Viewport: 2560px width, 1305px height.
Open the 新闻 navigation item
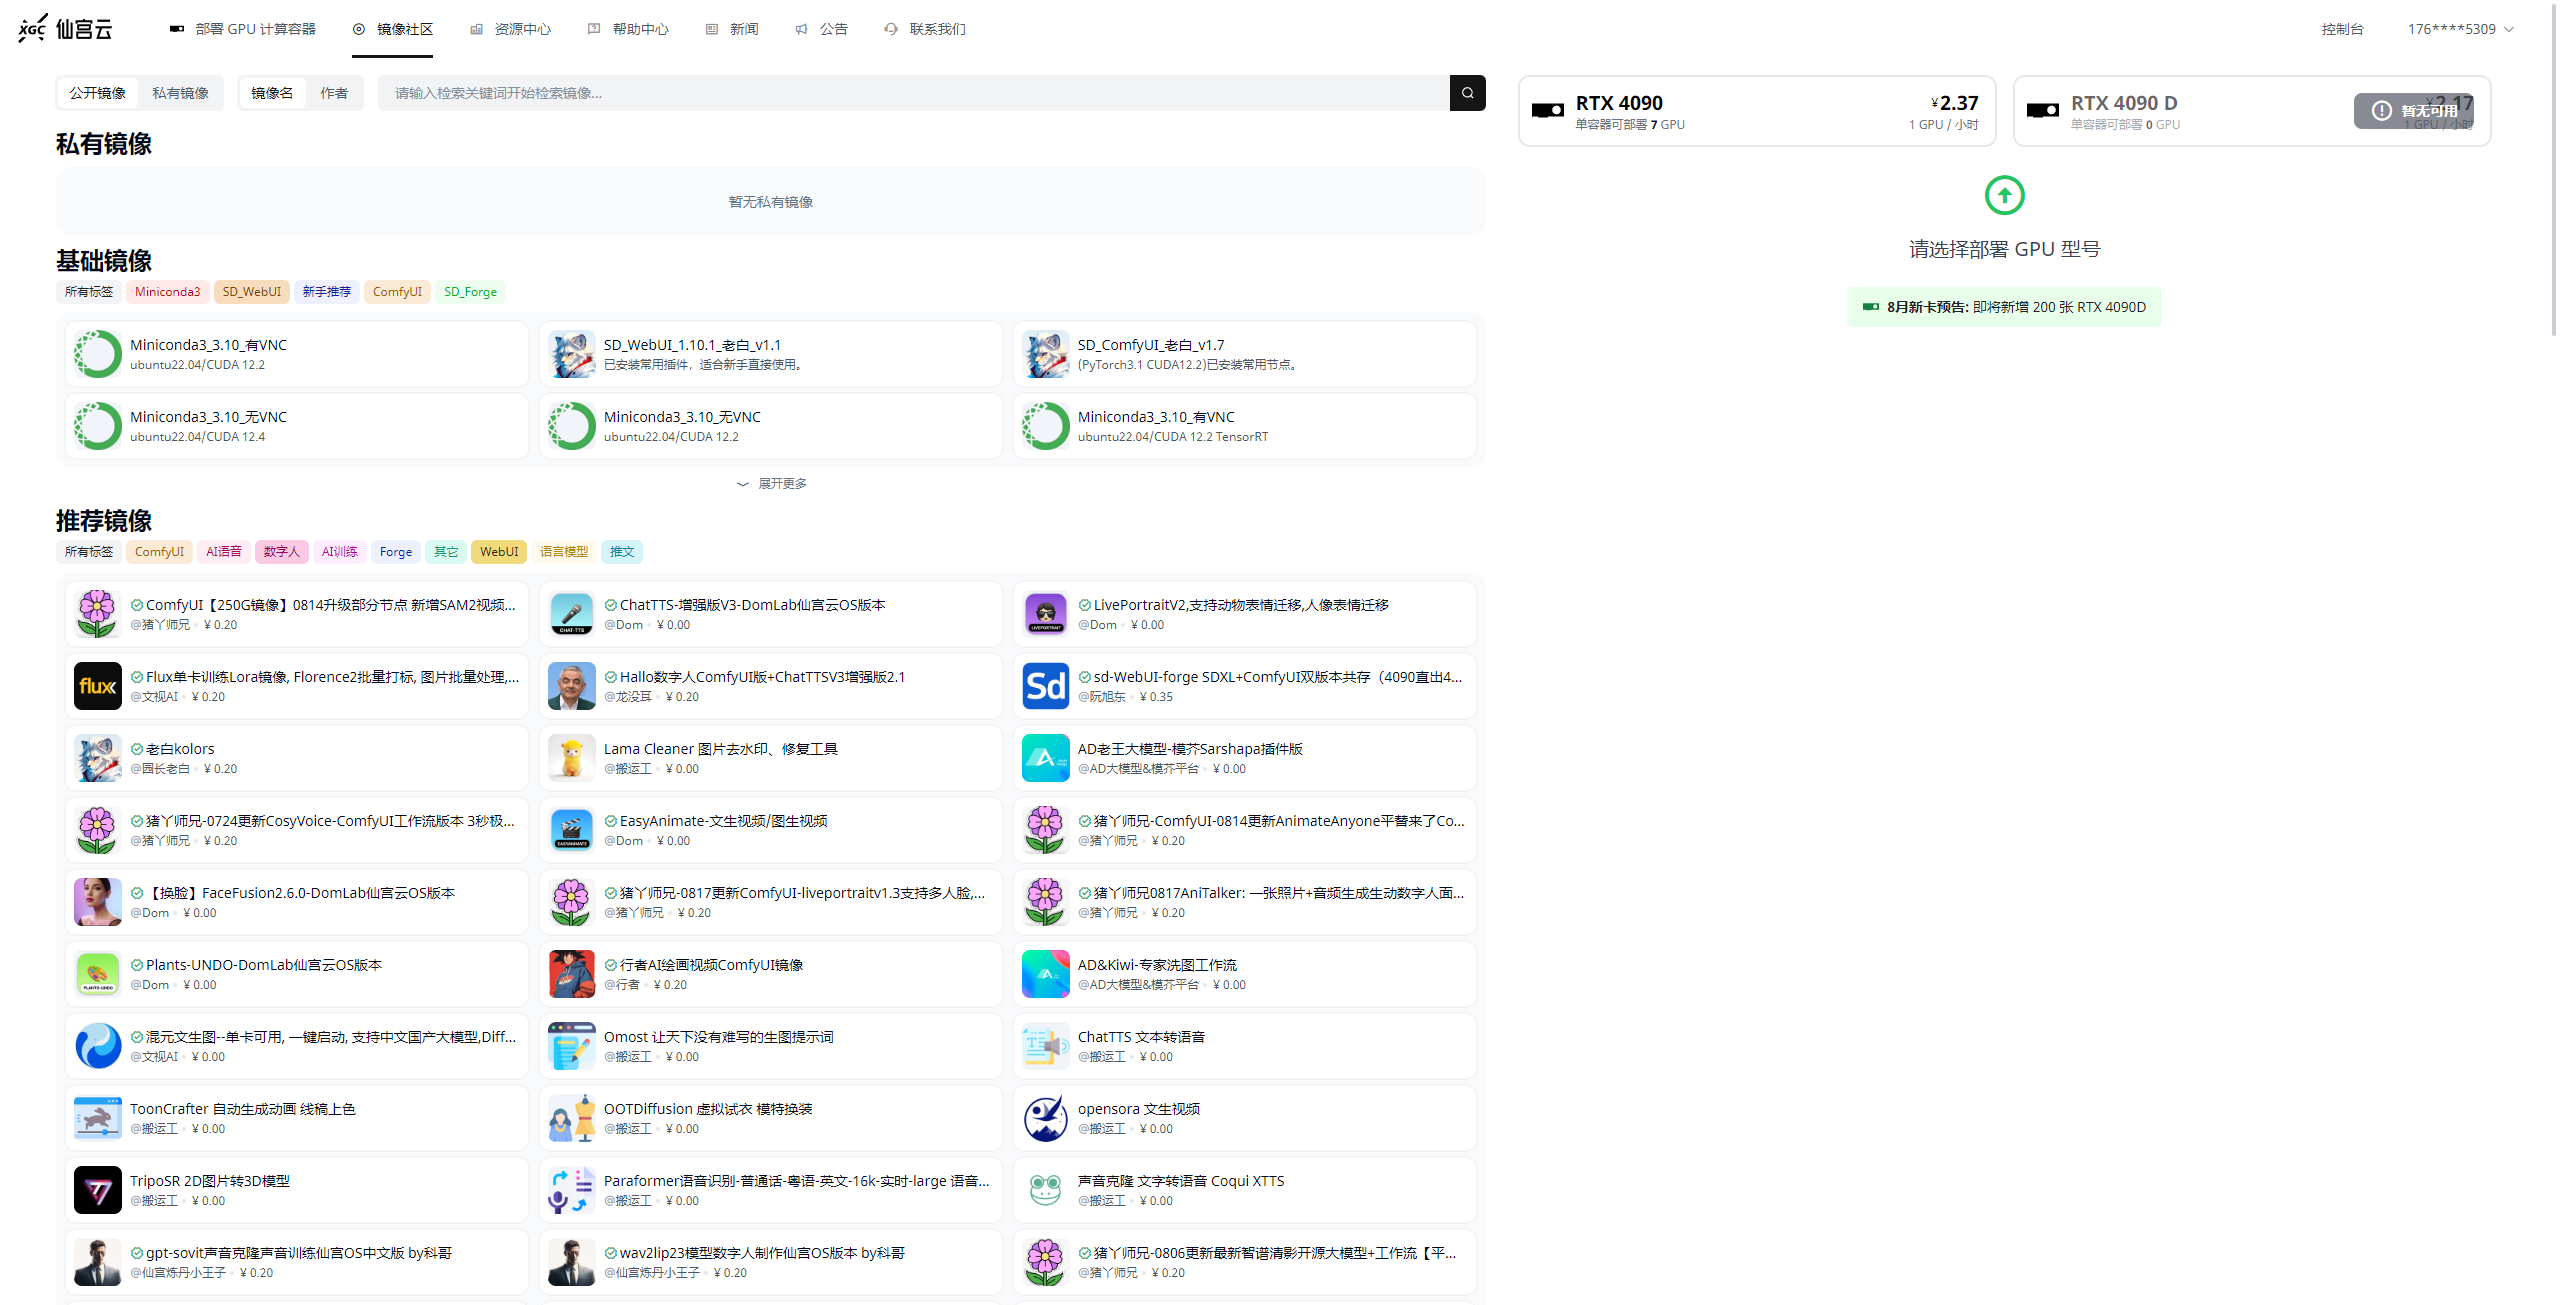click(x=732, y=29)
